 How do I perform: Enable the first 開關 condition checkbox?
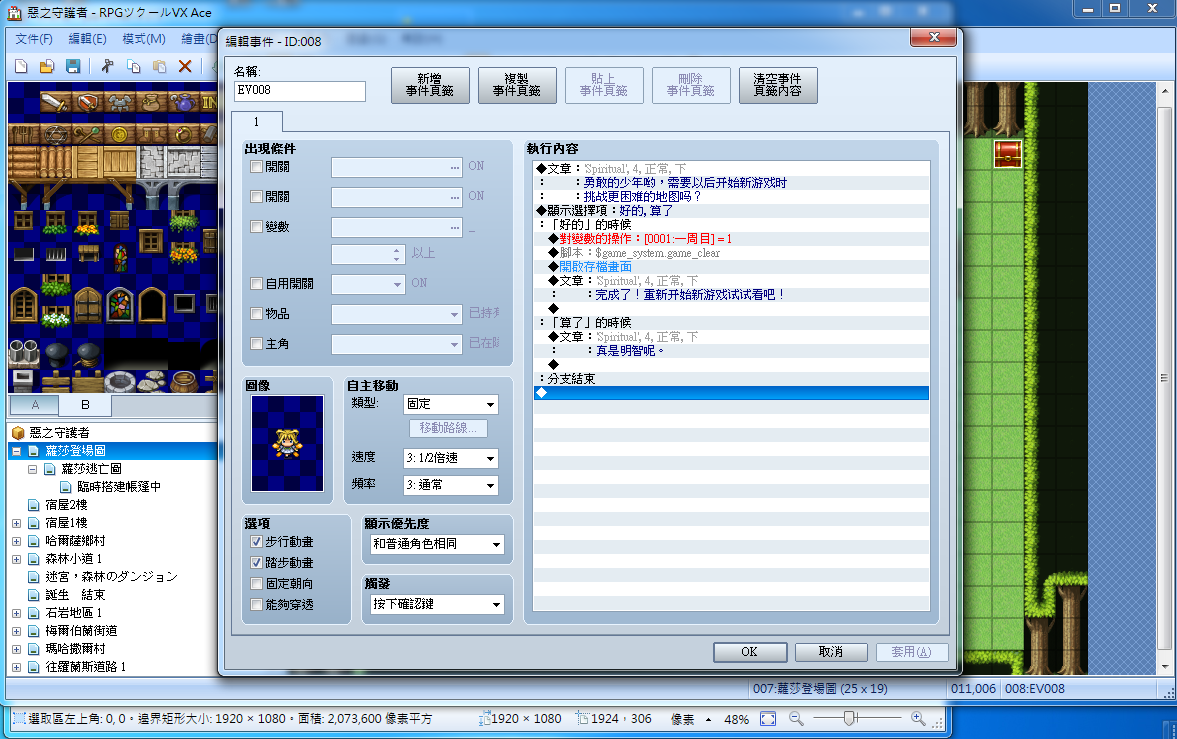click(x=257, y=167)
